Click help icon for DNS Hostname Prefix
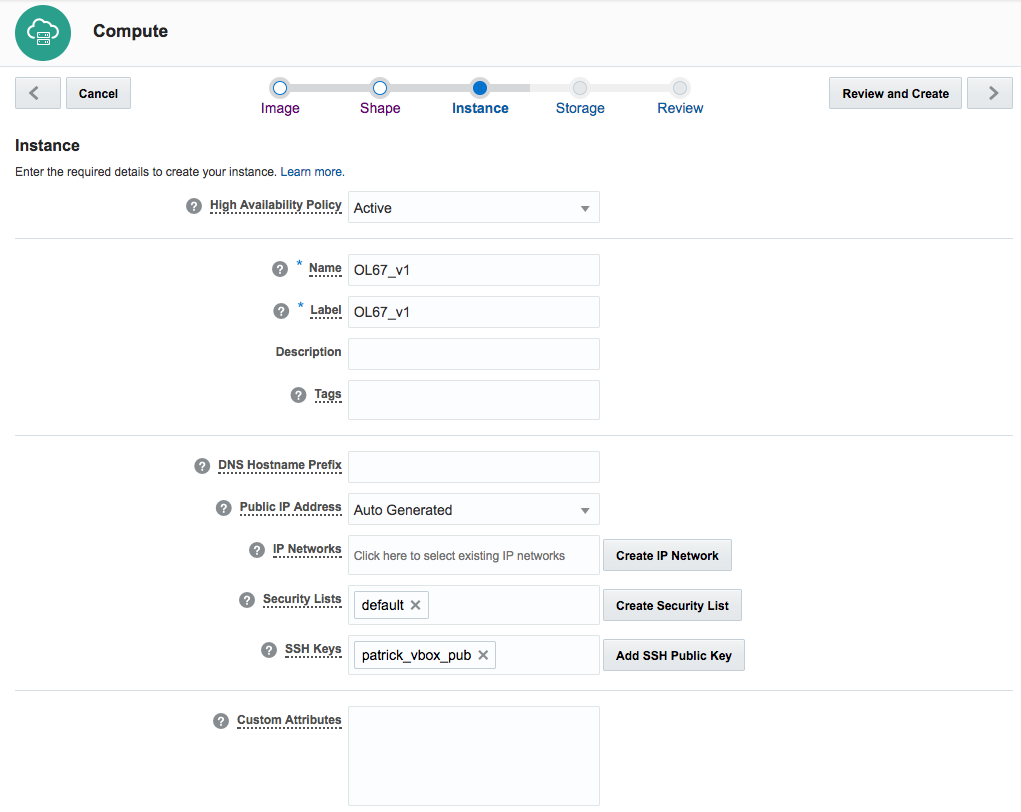This screenshot has width=1021, height=812. tap(202, 466)
